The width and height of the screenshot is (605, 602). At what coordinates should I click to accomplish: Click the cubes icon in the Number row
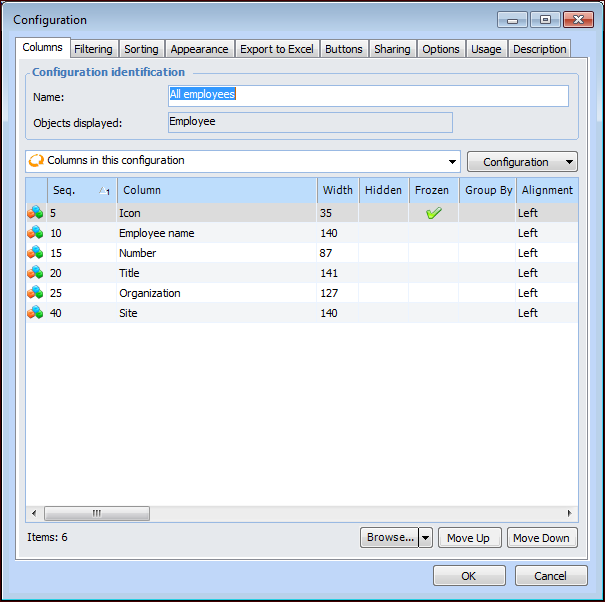point(35,253)
